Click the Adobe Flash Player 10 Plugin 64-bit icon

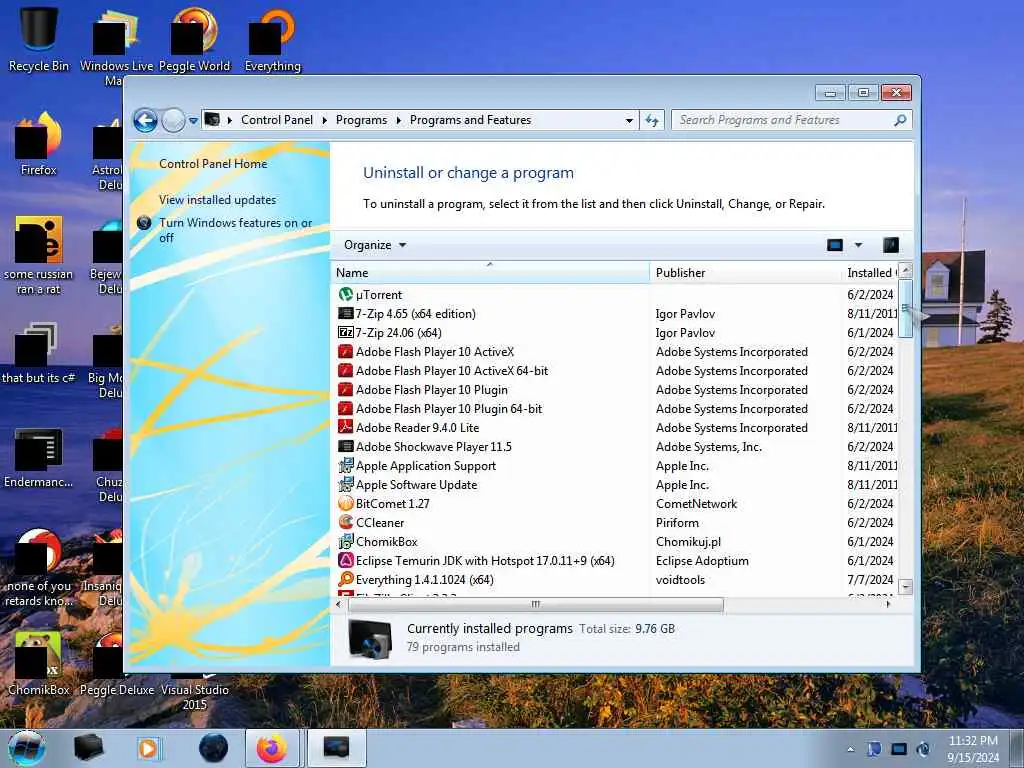tap(345, 408)
